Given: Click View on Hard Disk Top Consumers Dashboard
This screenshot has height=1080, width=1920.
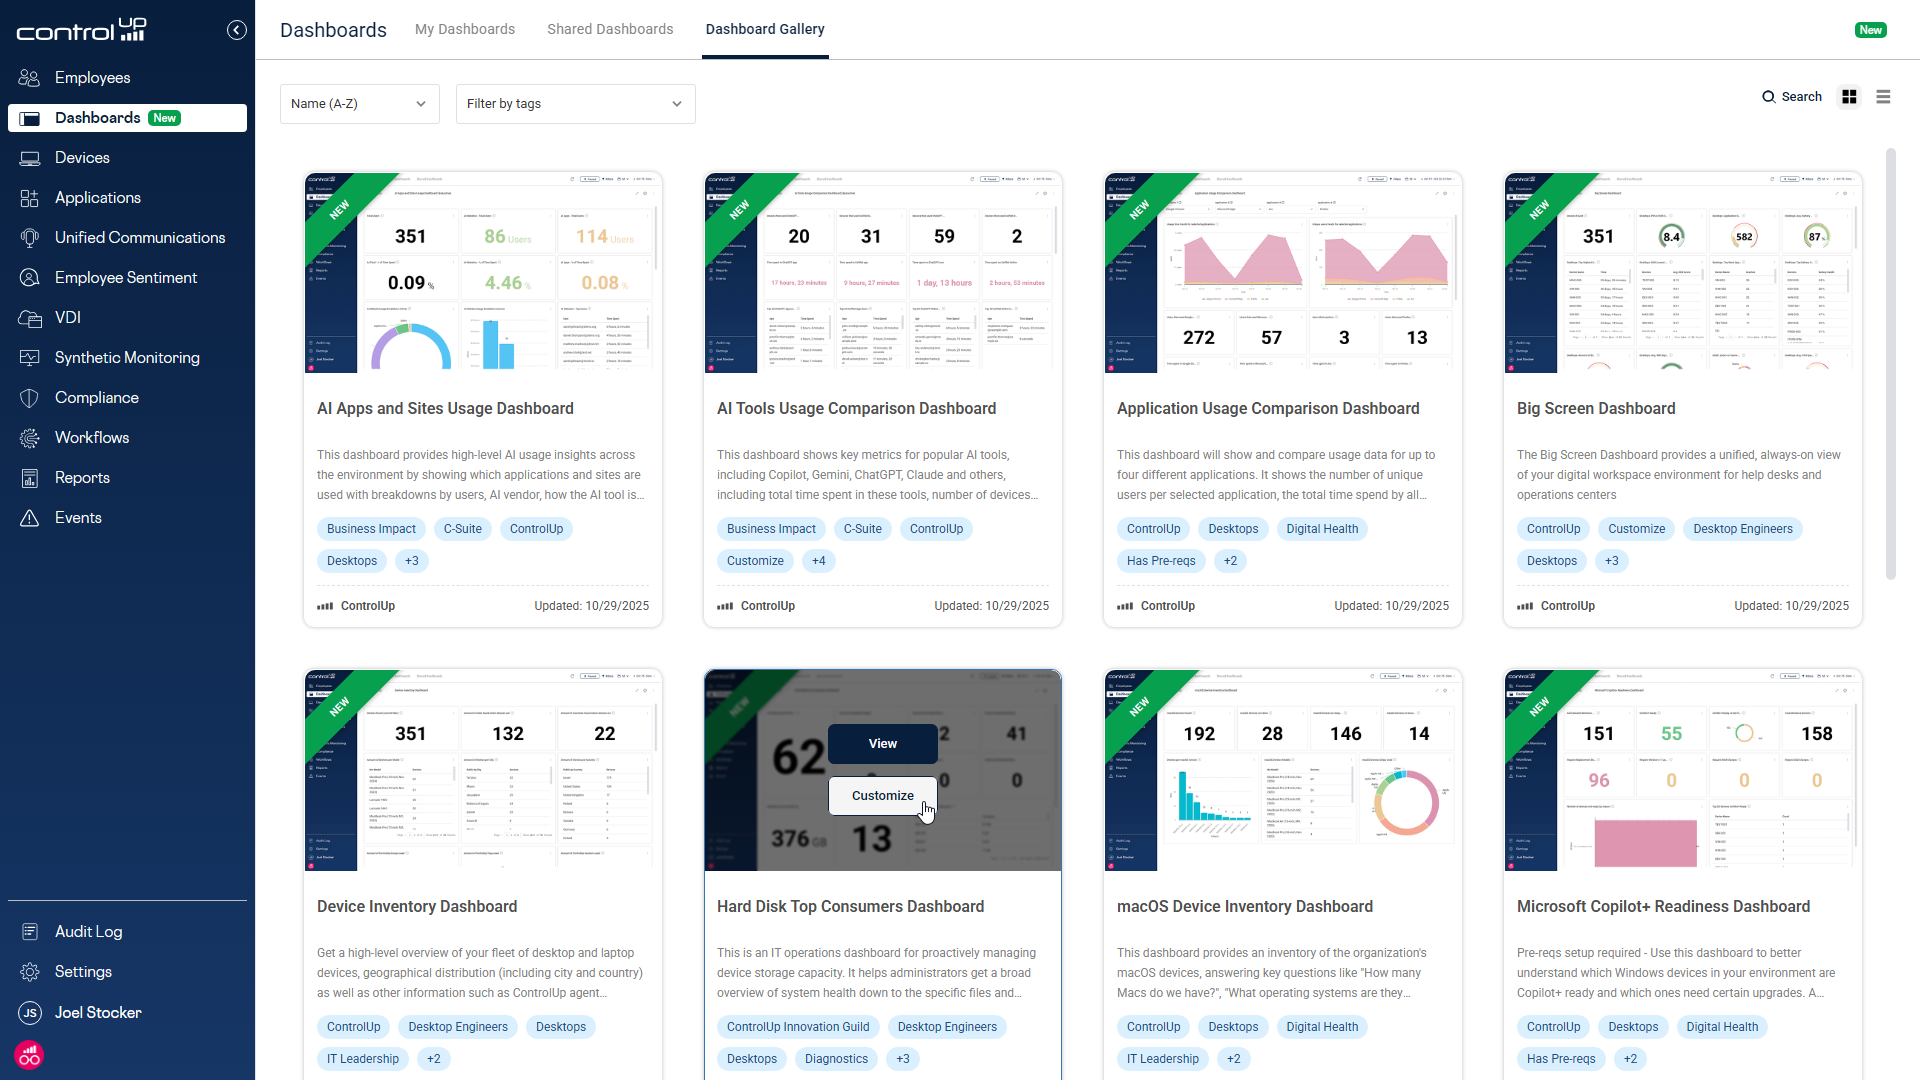Looking at the screenshot, I should [x=882, y=743].
